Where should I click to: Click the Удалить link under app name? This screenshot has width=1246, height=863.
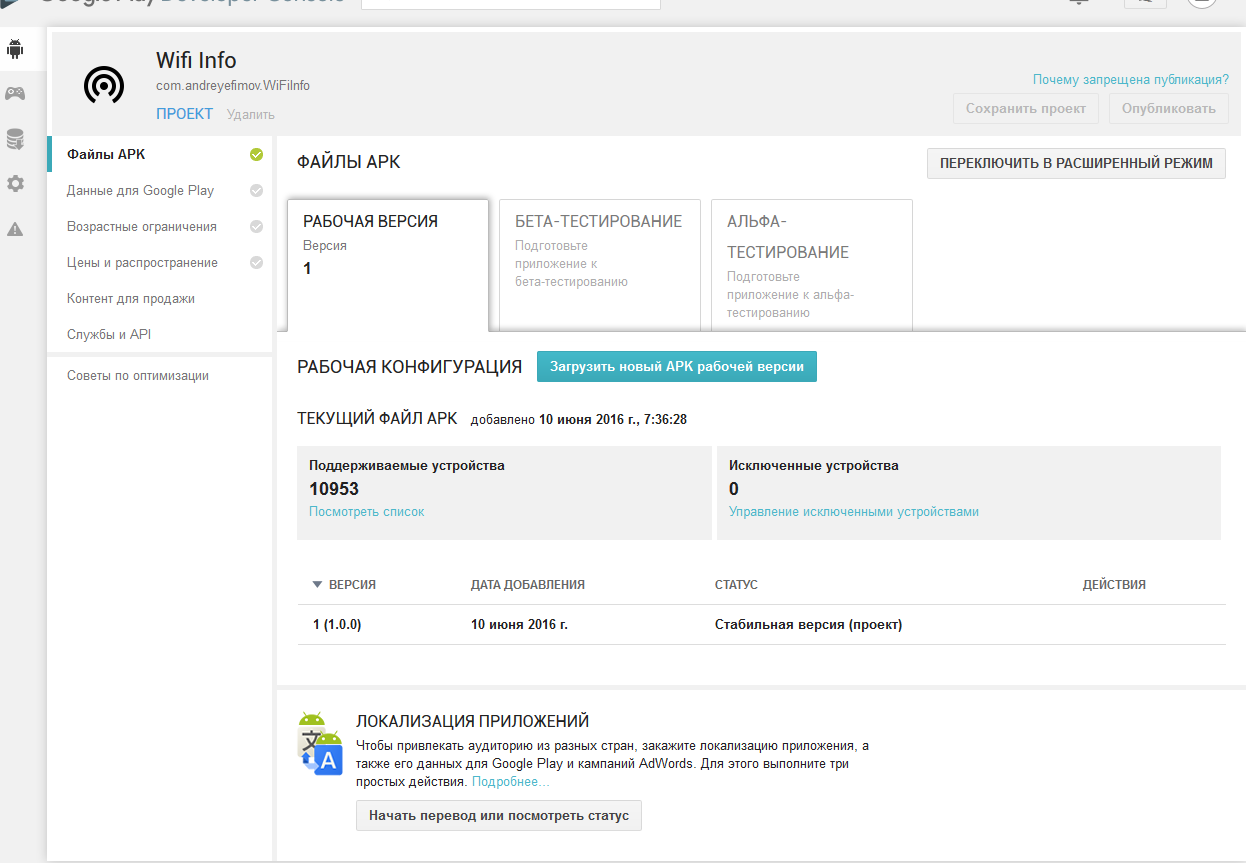(251, 115)
